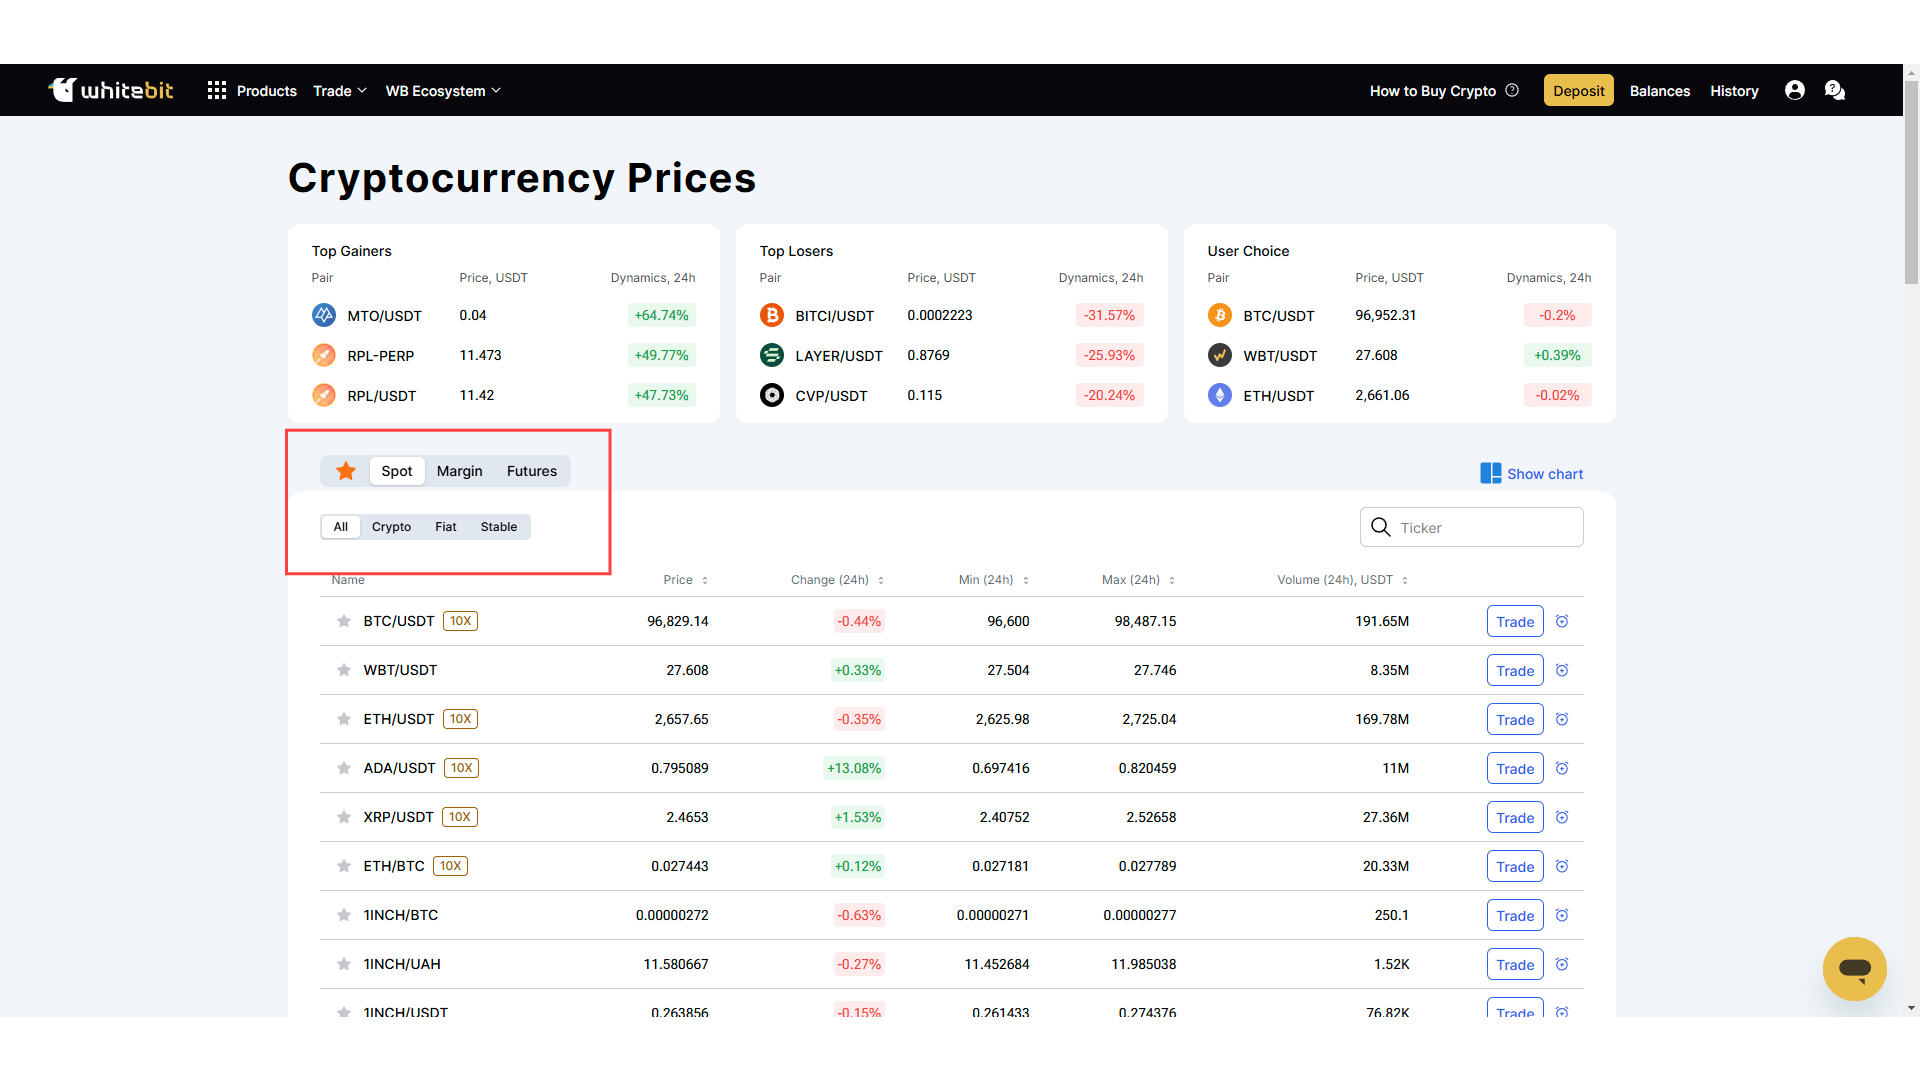The height and width of the screenshot is (1080, 1920).
Task: Click into the Ticker search field
Action: tap(1472, 527)
